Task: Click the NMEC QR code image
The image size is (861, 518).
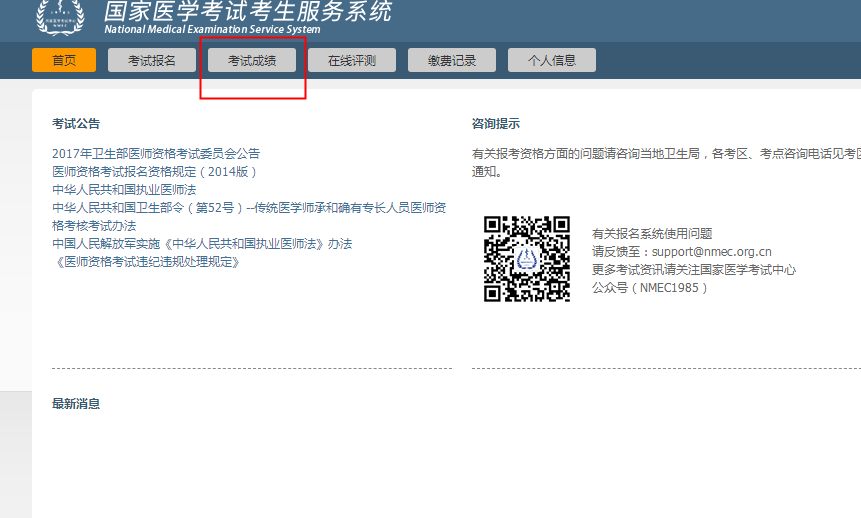Action: [x=526, y=258]
